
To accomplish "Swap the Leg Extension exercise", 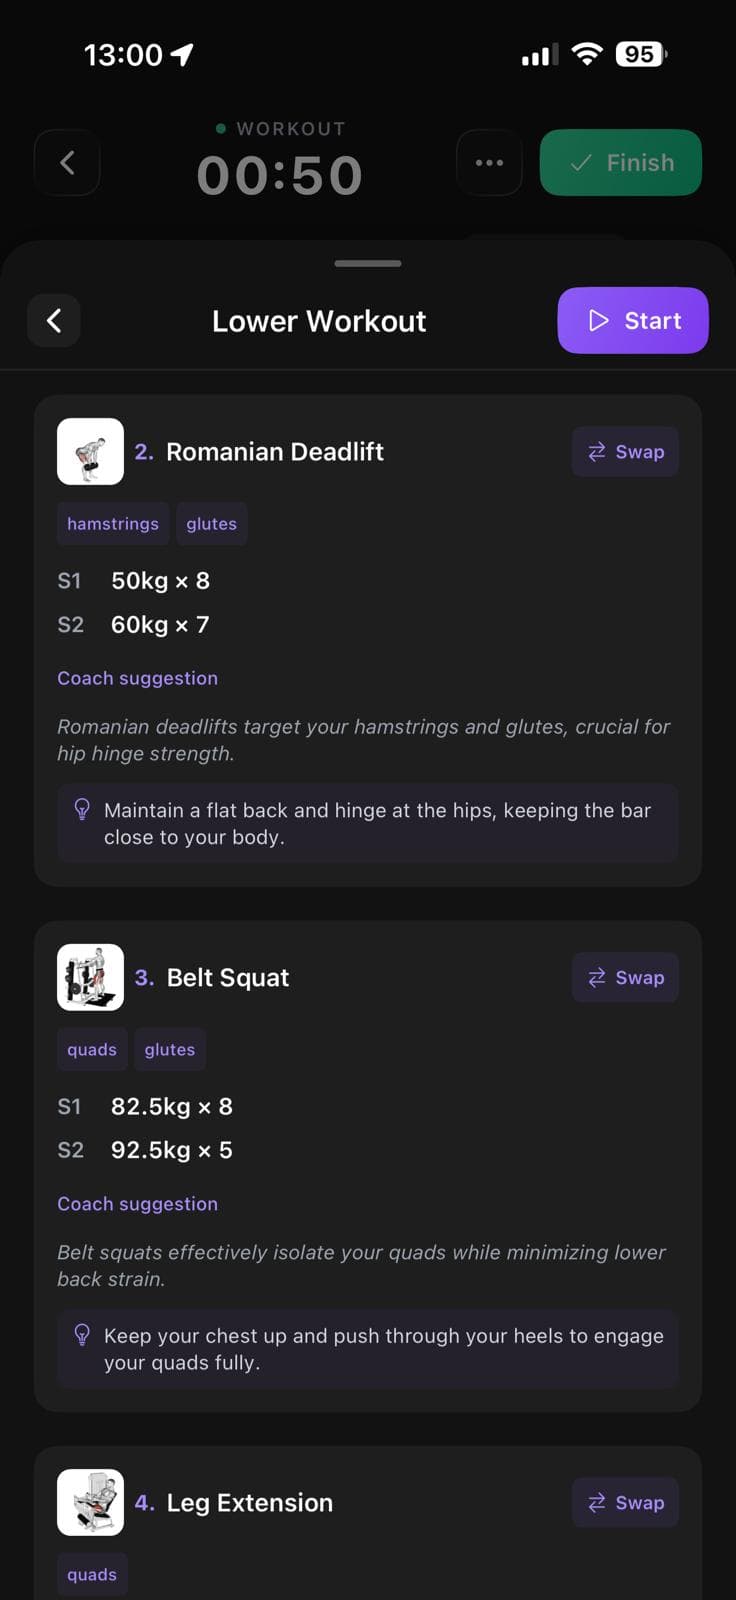I will point(625,1502).
